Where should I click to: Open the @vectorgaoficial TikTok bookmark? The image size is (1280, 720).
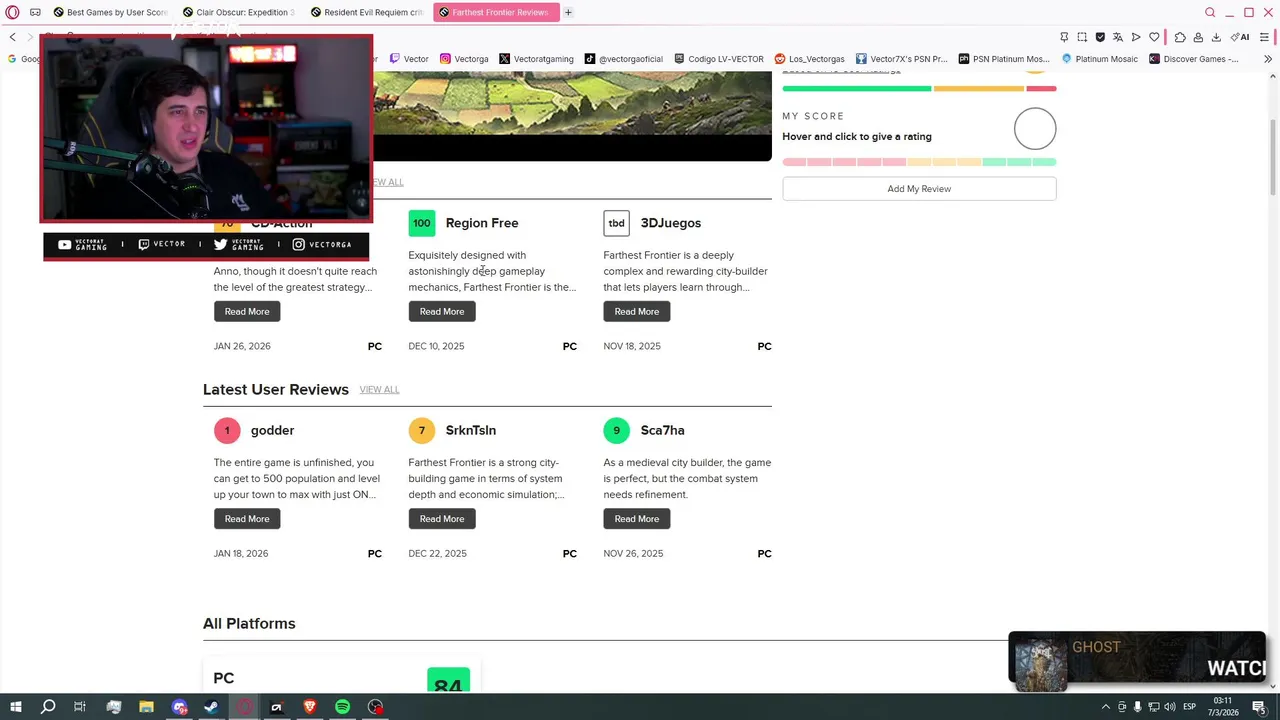[x=624, y=59]
